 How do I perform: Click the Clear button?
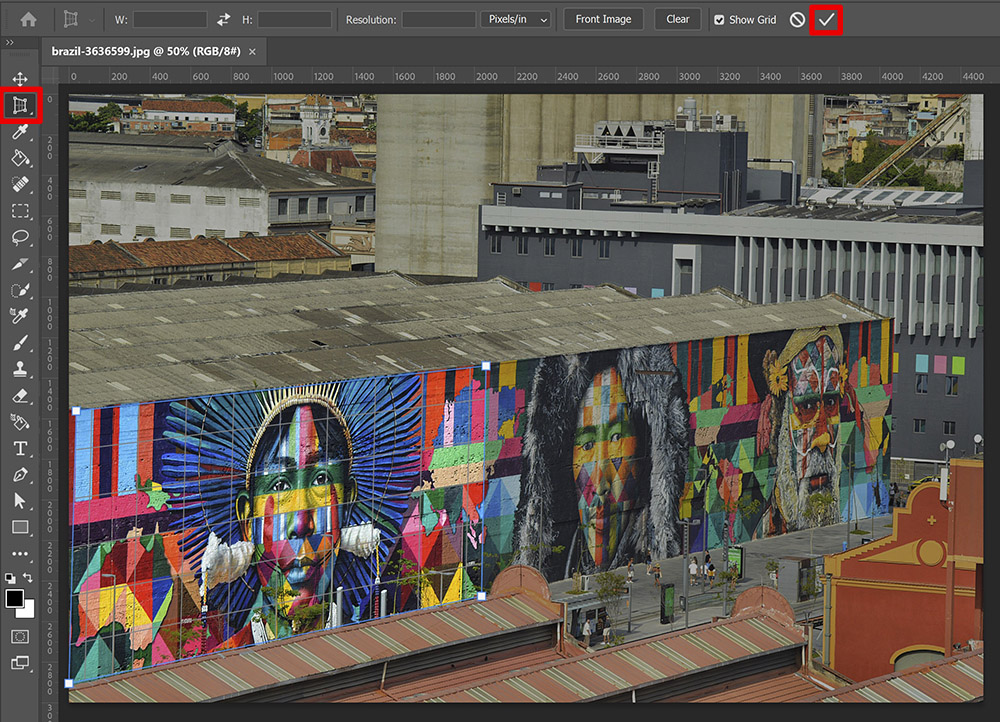pyautogui.click(x=677, y=19)
